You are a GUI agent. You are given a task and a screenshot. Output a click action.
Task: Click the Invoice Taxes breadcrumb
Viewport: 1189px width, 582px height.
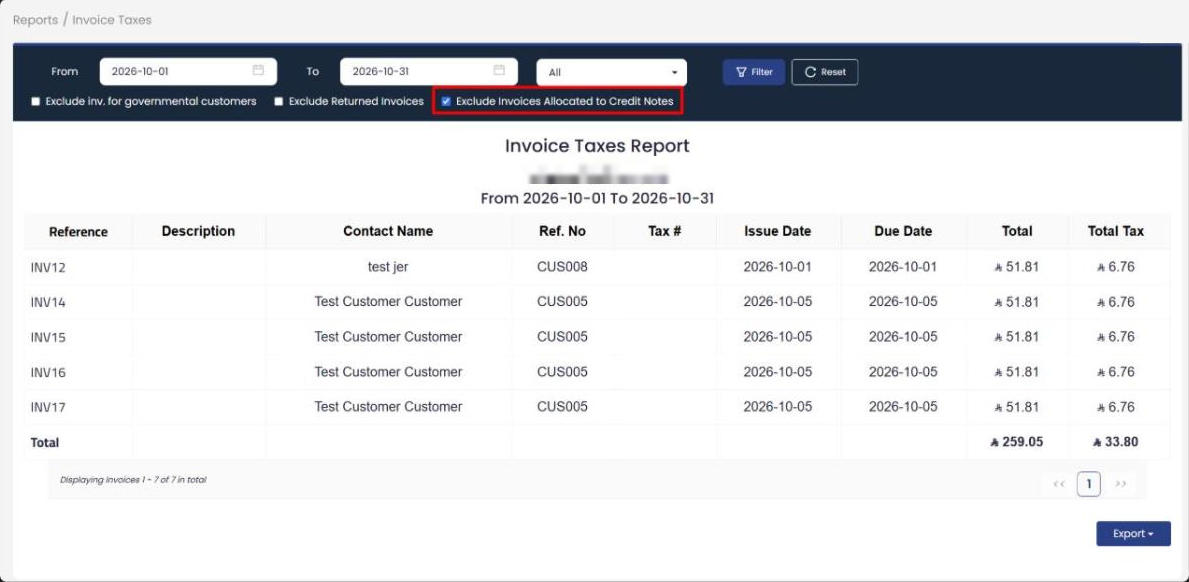point(112,20)
